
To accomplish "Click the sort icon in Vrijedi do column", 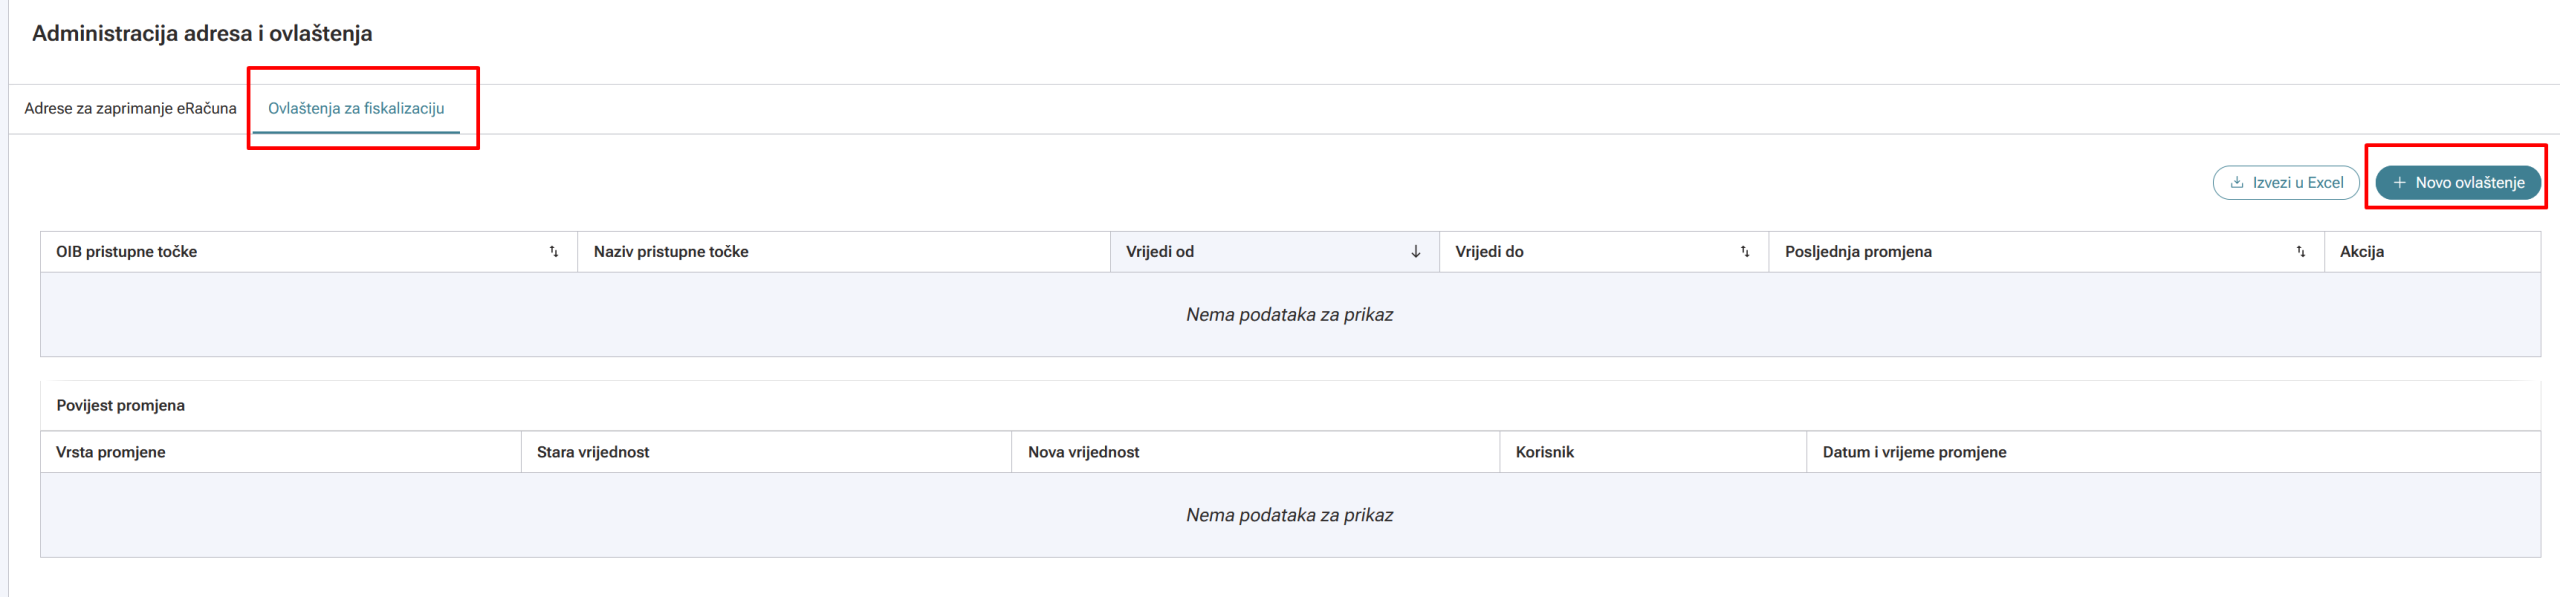I will coord(1745,252).
